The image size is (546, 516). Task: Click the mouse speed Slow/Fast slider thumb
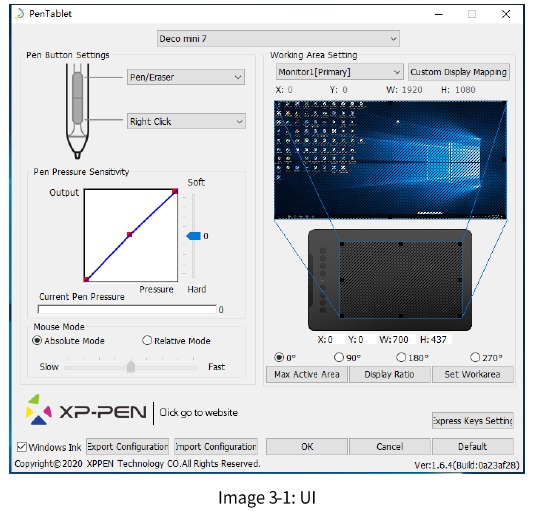pyautogui.click(x=131, y=366)
